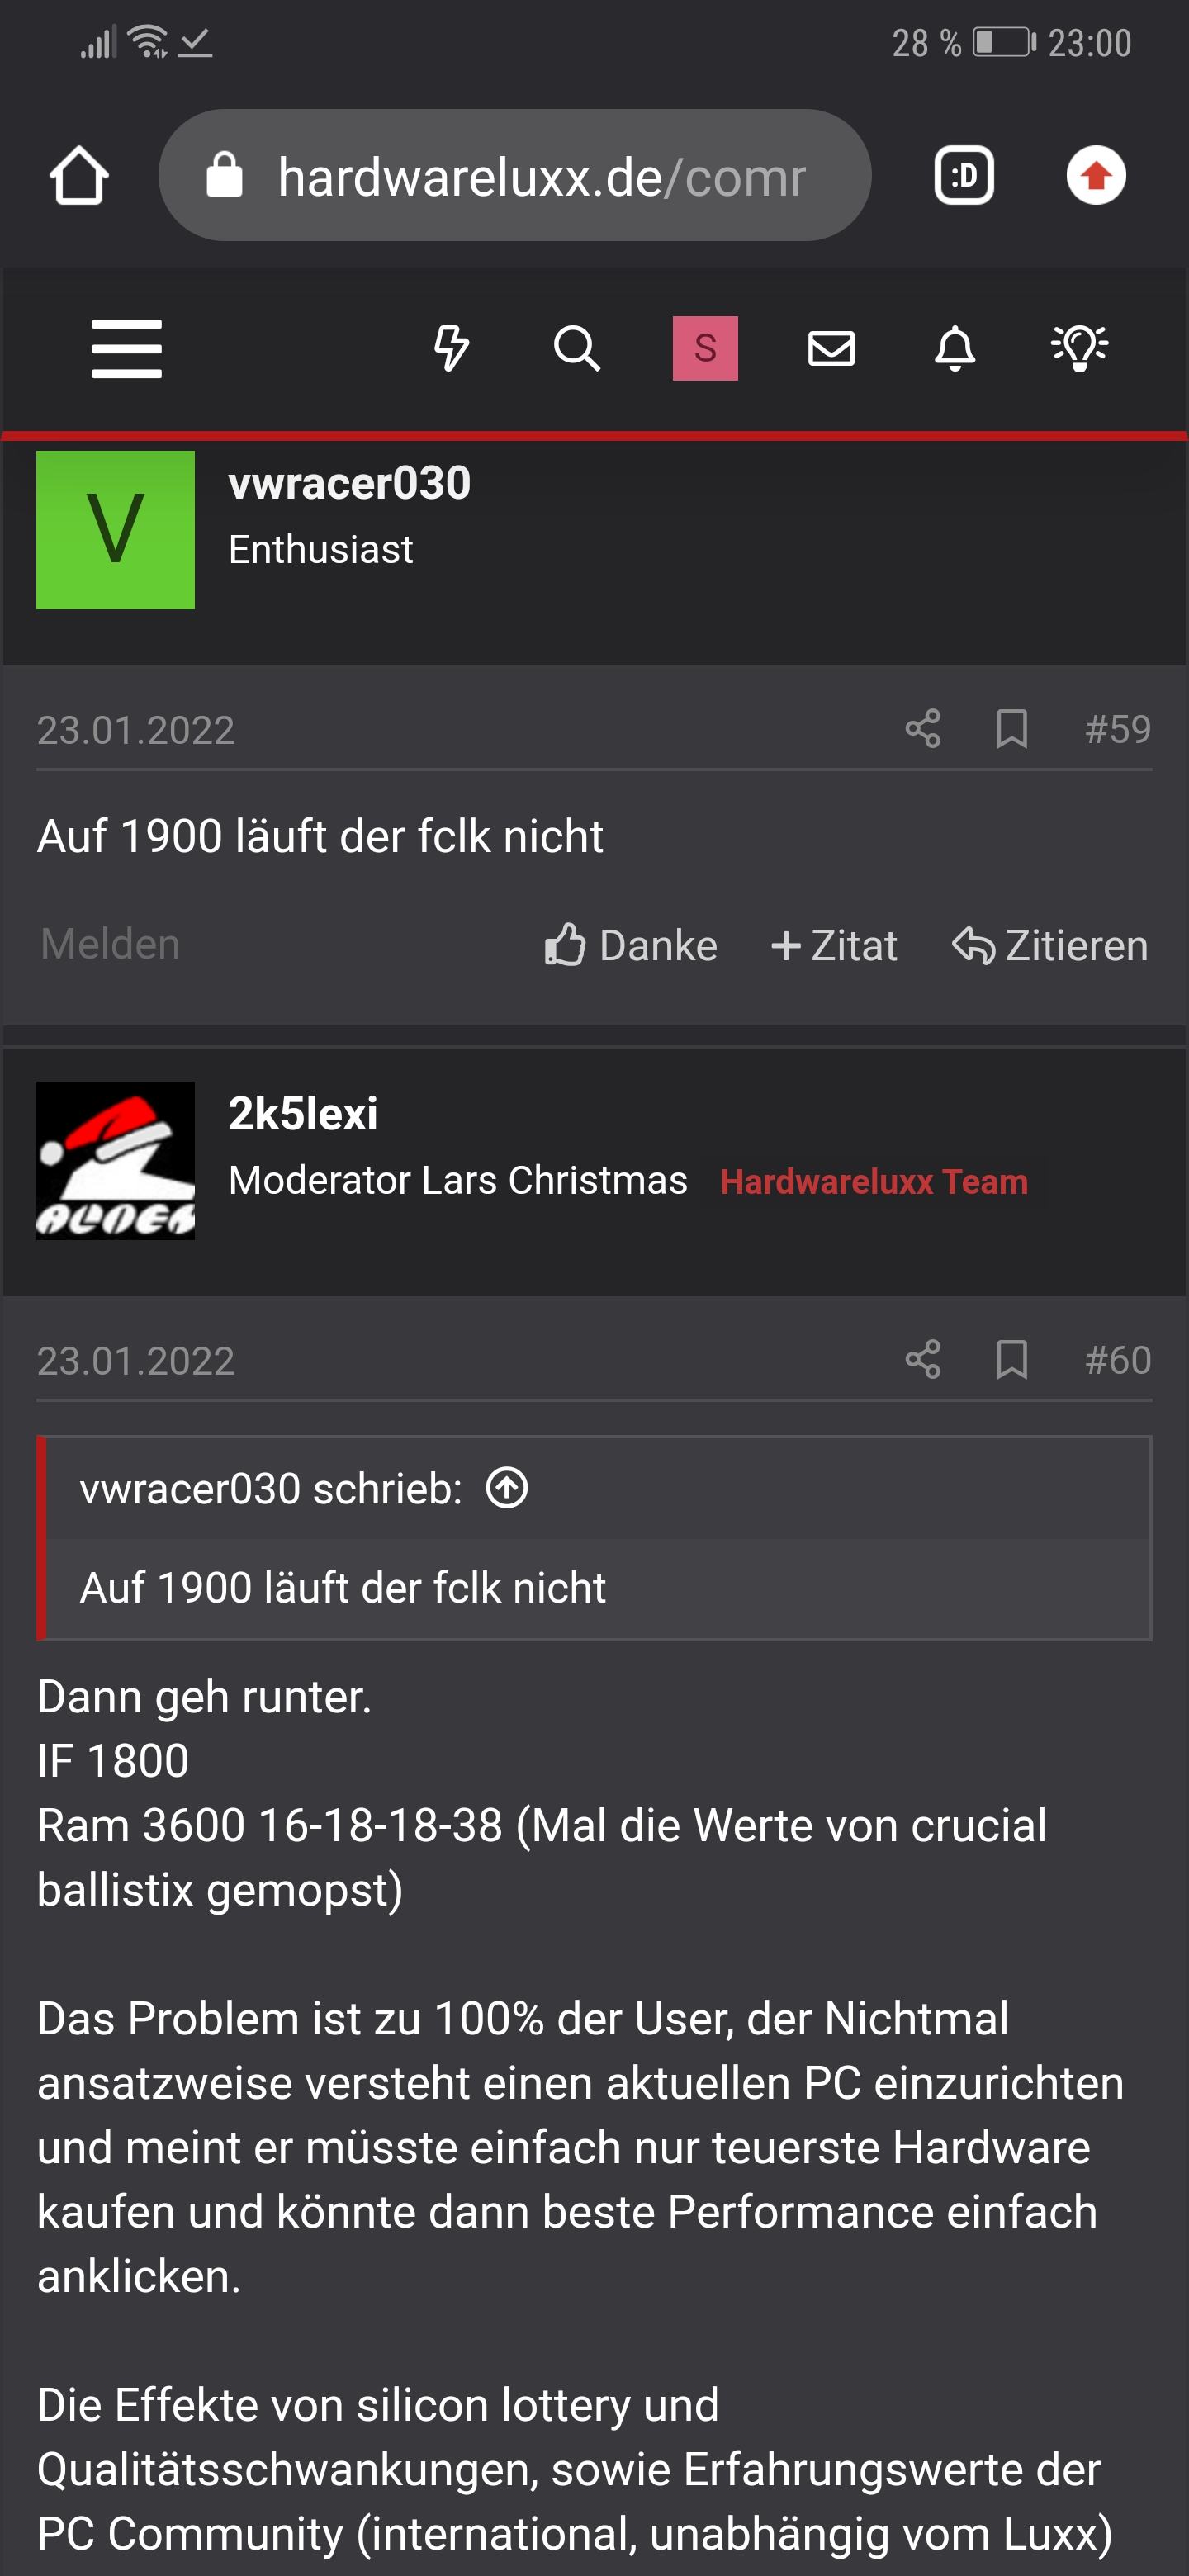This screenshot has height=2576, width=1189.
Task: Open private messages envelope icon
Action: point(831,348)
